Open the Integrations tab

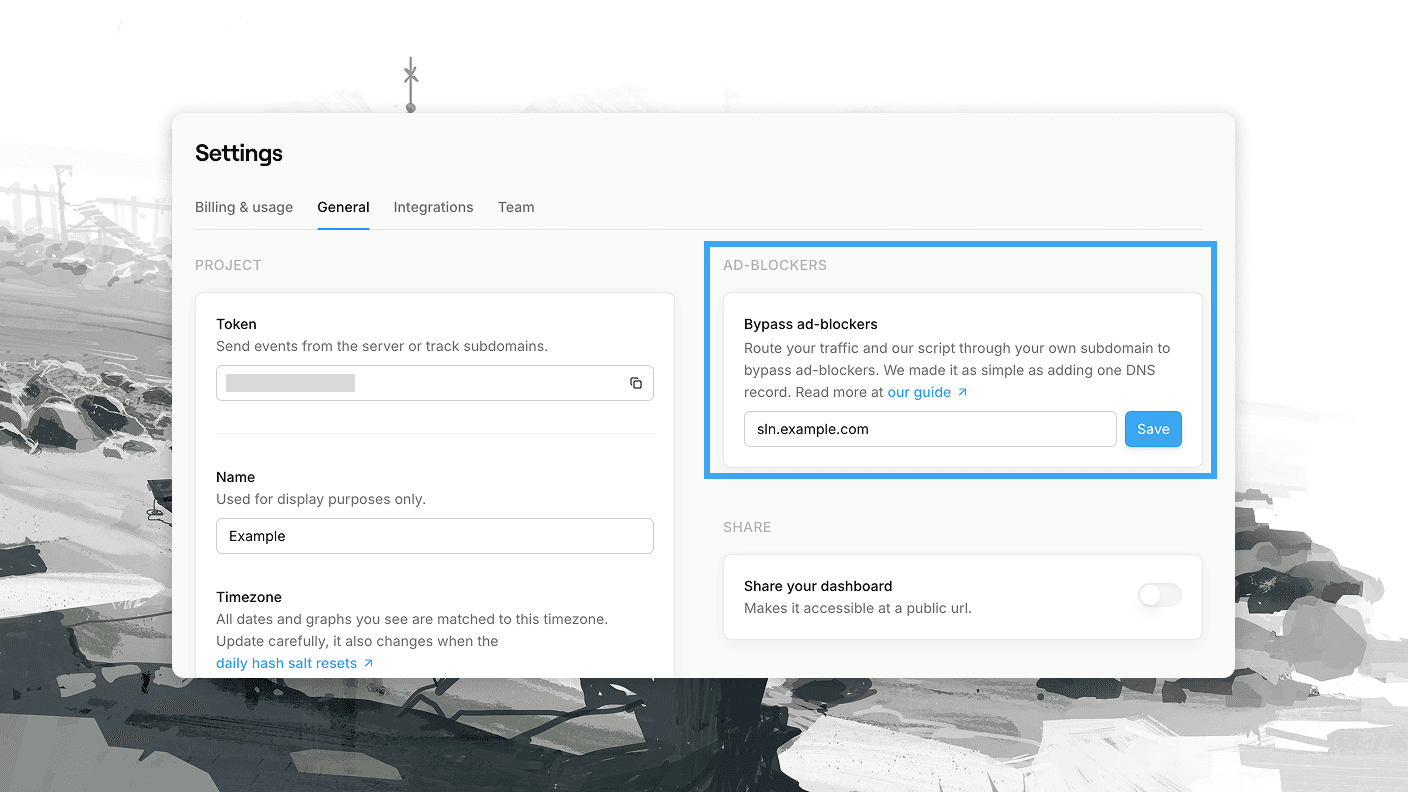point(433,207)
